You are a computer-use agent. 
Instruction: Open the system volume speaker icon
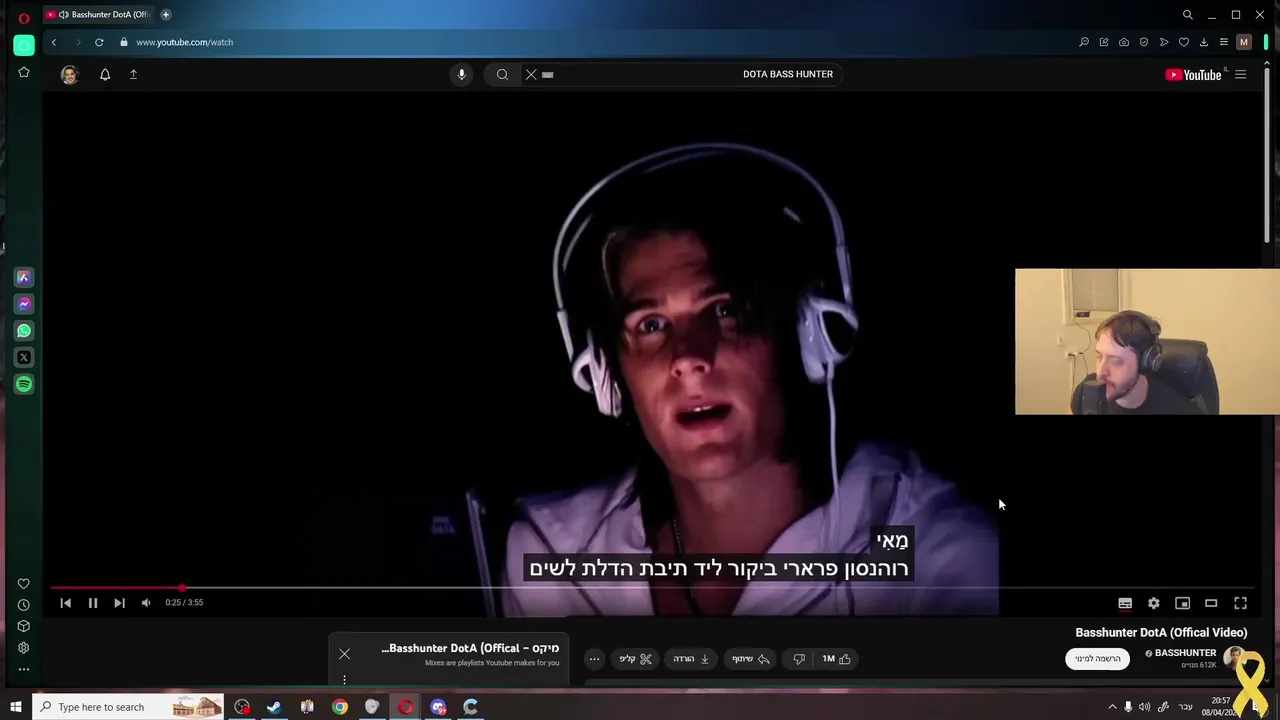(x=1144, y=707)
